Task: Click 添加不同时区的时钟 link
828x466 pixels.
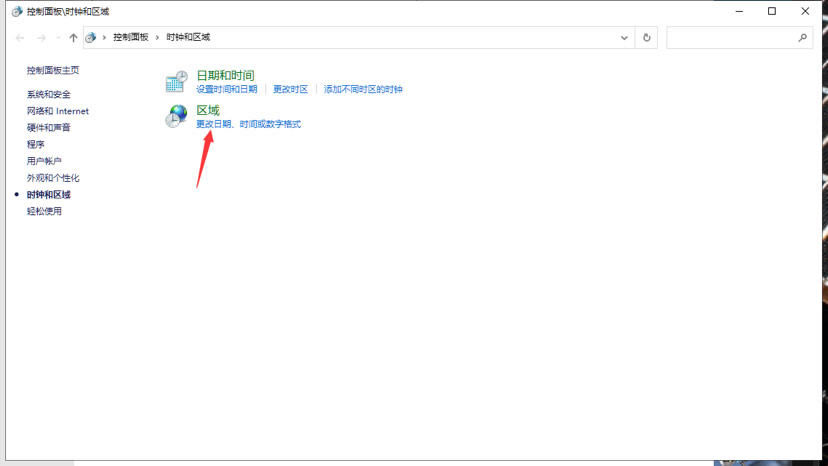Action: pyautogui.click(x=363, y=89)
